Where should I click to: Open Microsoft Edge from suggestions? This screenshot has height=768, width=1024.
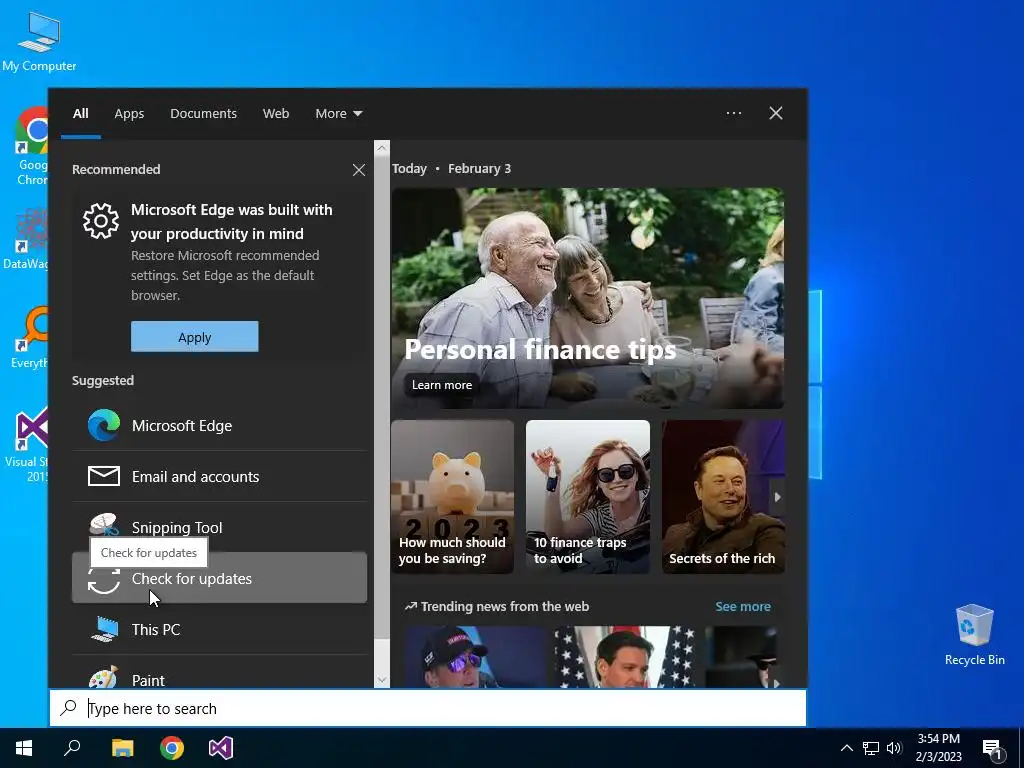(219, 425)
